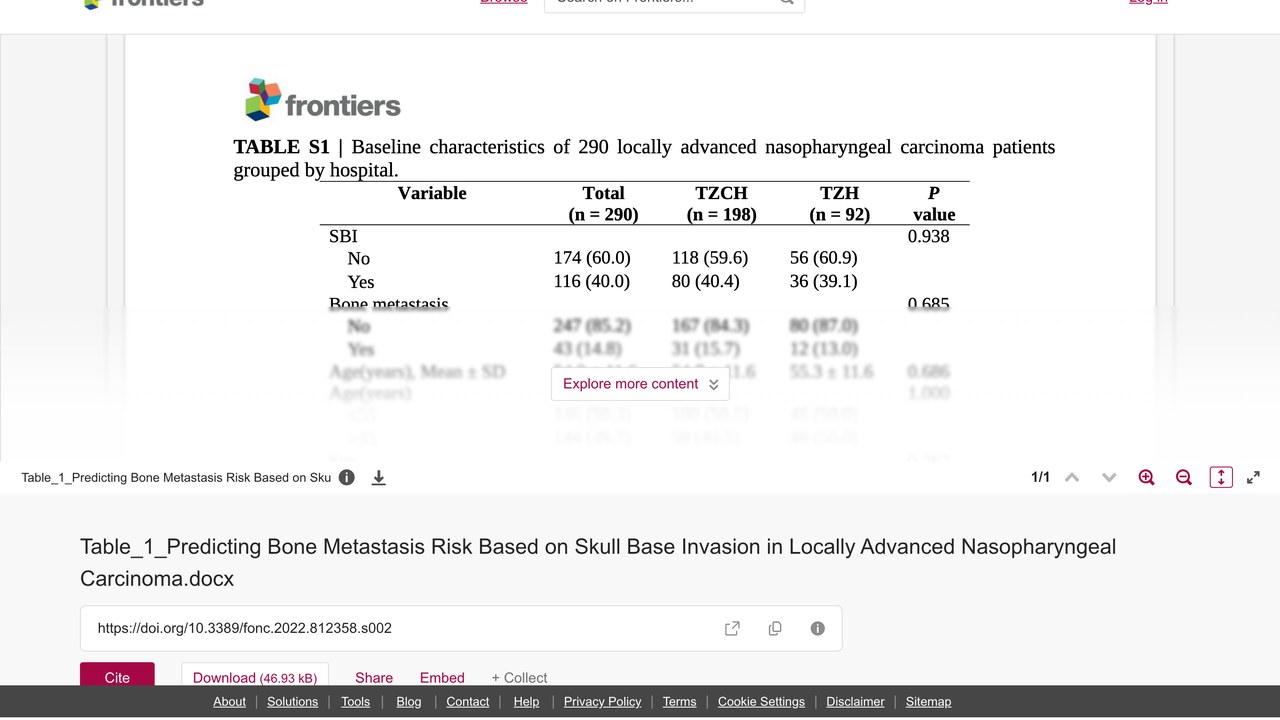This screenshot has width=1280, height=720.
Task: Open the Share option
Action: coord(374,678)
